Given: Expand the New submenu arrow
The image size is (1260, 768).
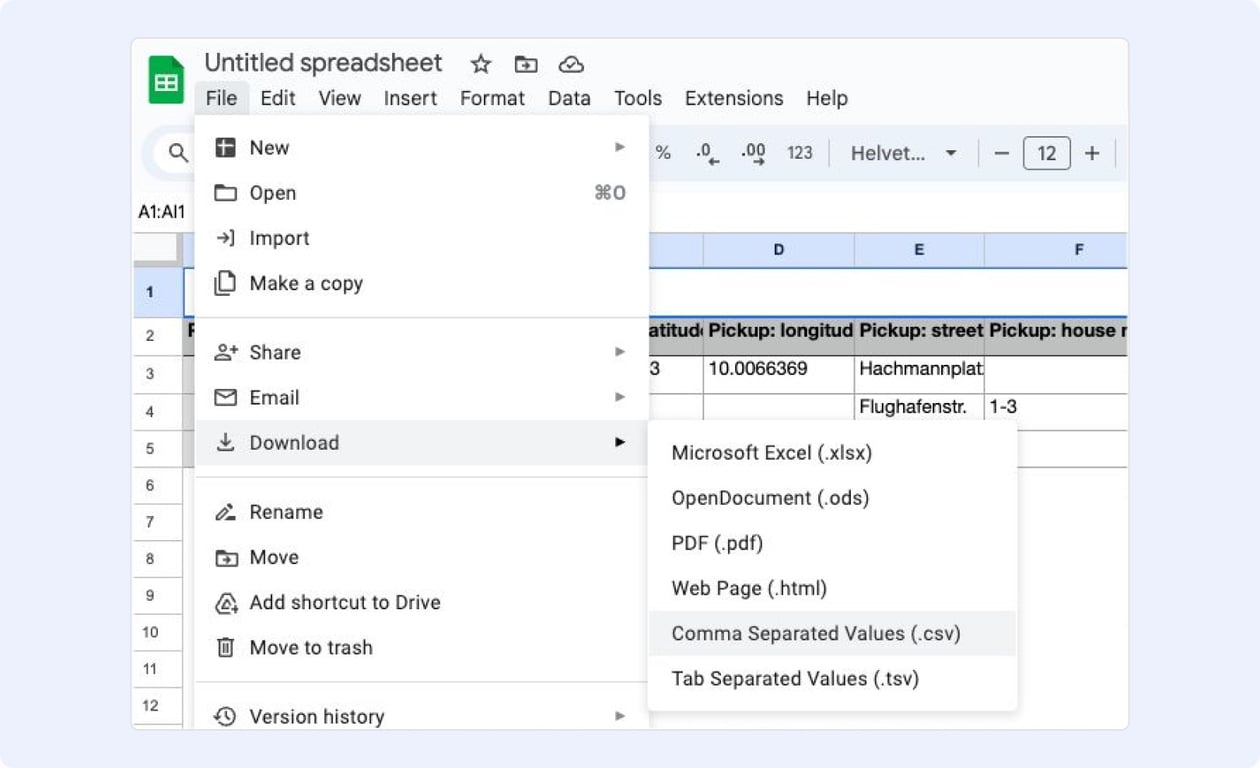Looking at the screenshot, I should click(620, 147).
